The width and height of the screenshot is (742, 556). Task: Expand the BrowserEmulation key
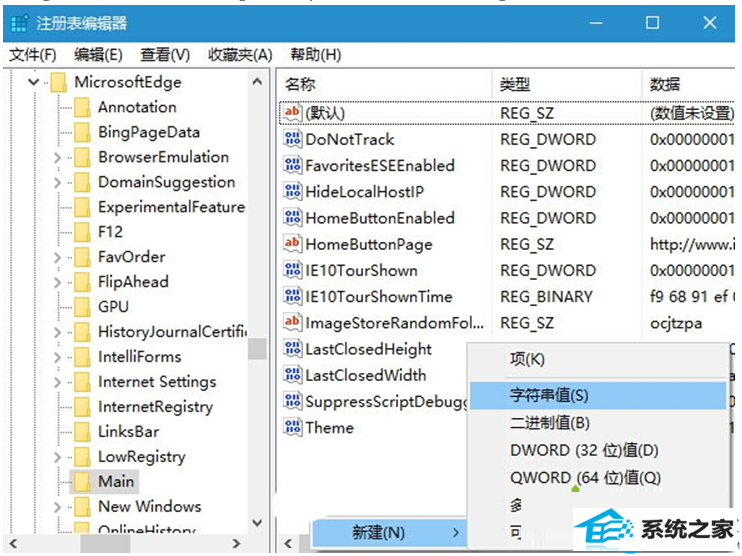(x=57, y=157)
